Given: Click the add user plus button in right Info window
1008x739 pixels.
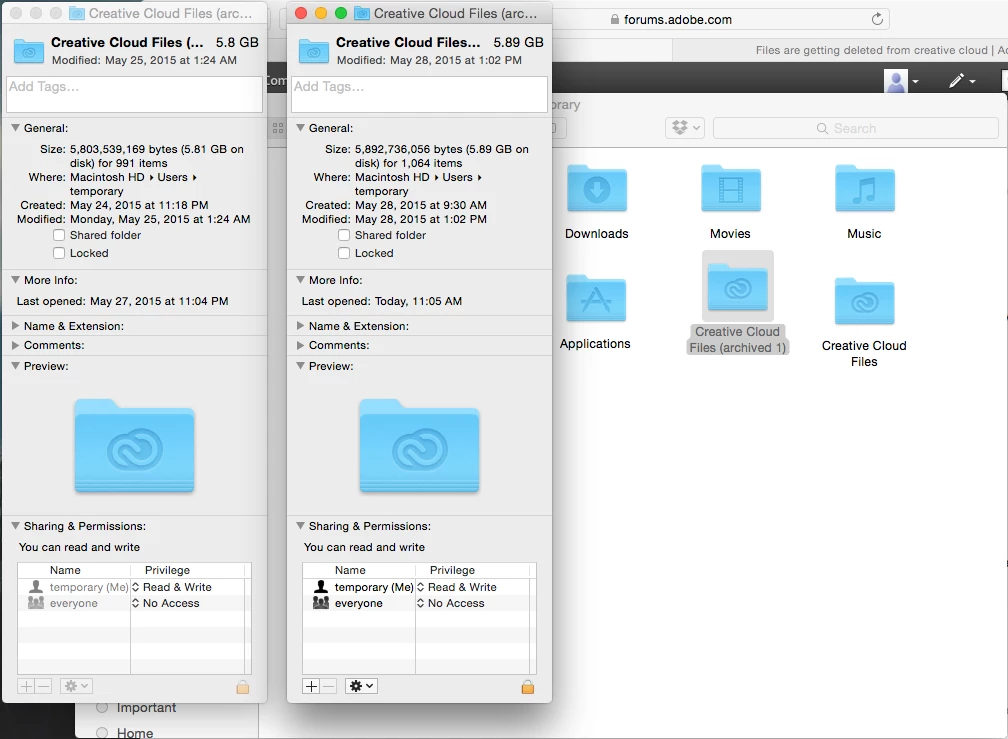Looking at the screenshot, I should click(311, 686).
